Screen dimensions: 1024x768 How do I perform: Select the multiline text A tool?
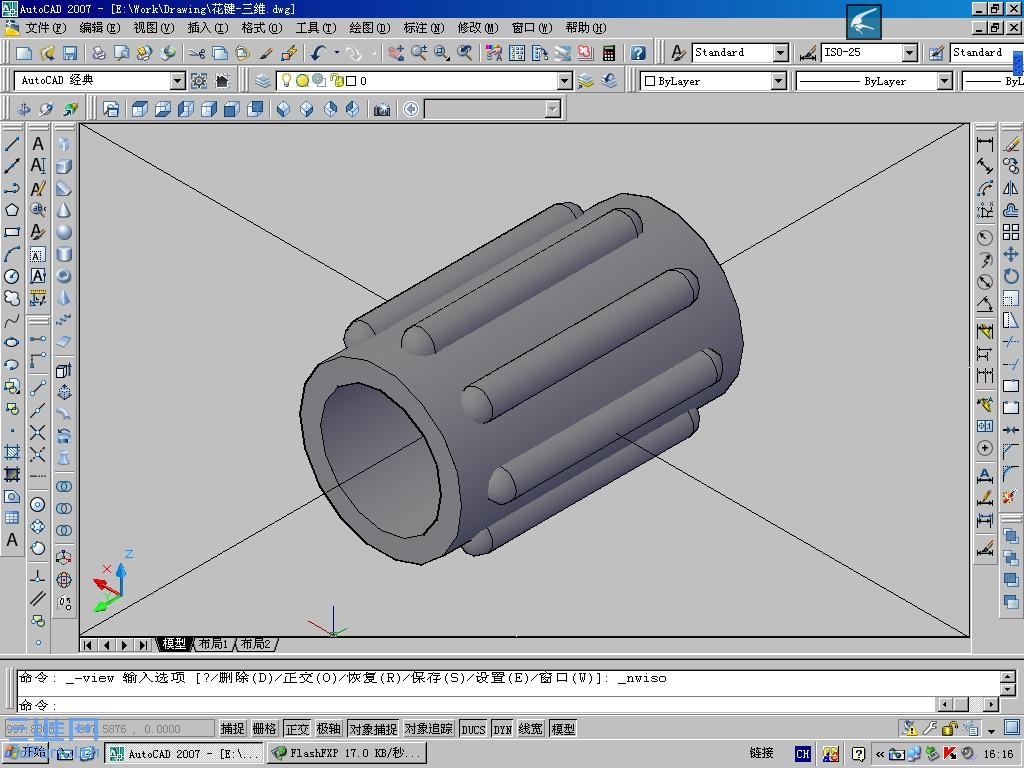[x=12, y=540]
